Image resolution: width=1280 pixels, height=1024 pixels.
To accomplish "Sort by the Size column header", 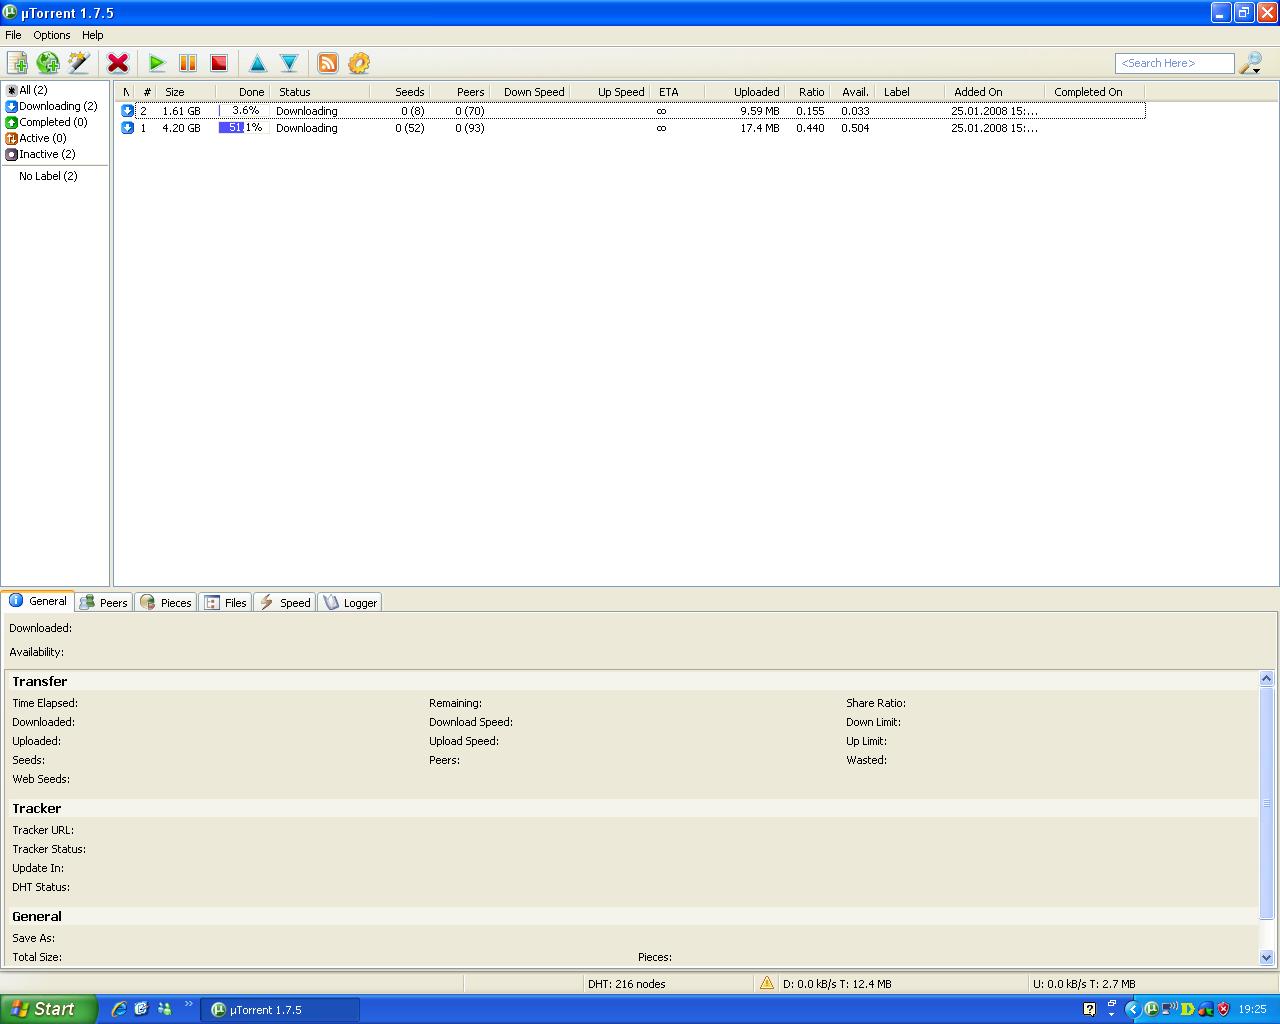I will 186,92.
